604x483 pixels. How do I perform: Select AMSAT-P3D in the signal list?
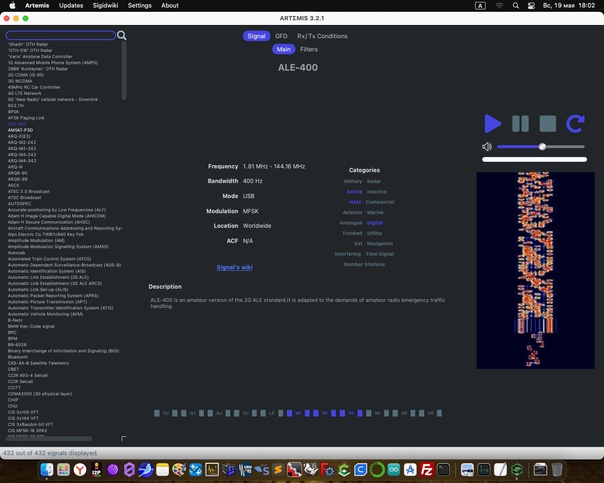[20, 130]
